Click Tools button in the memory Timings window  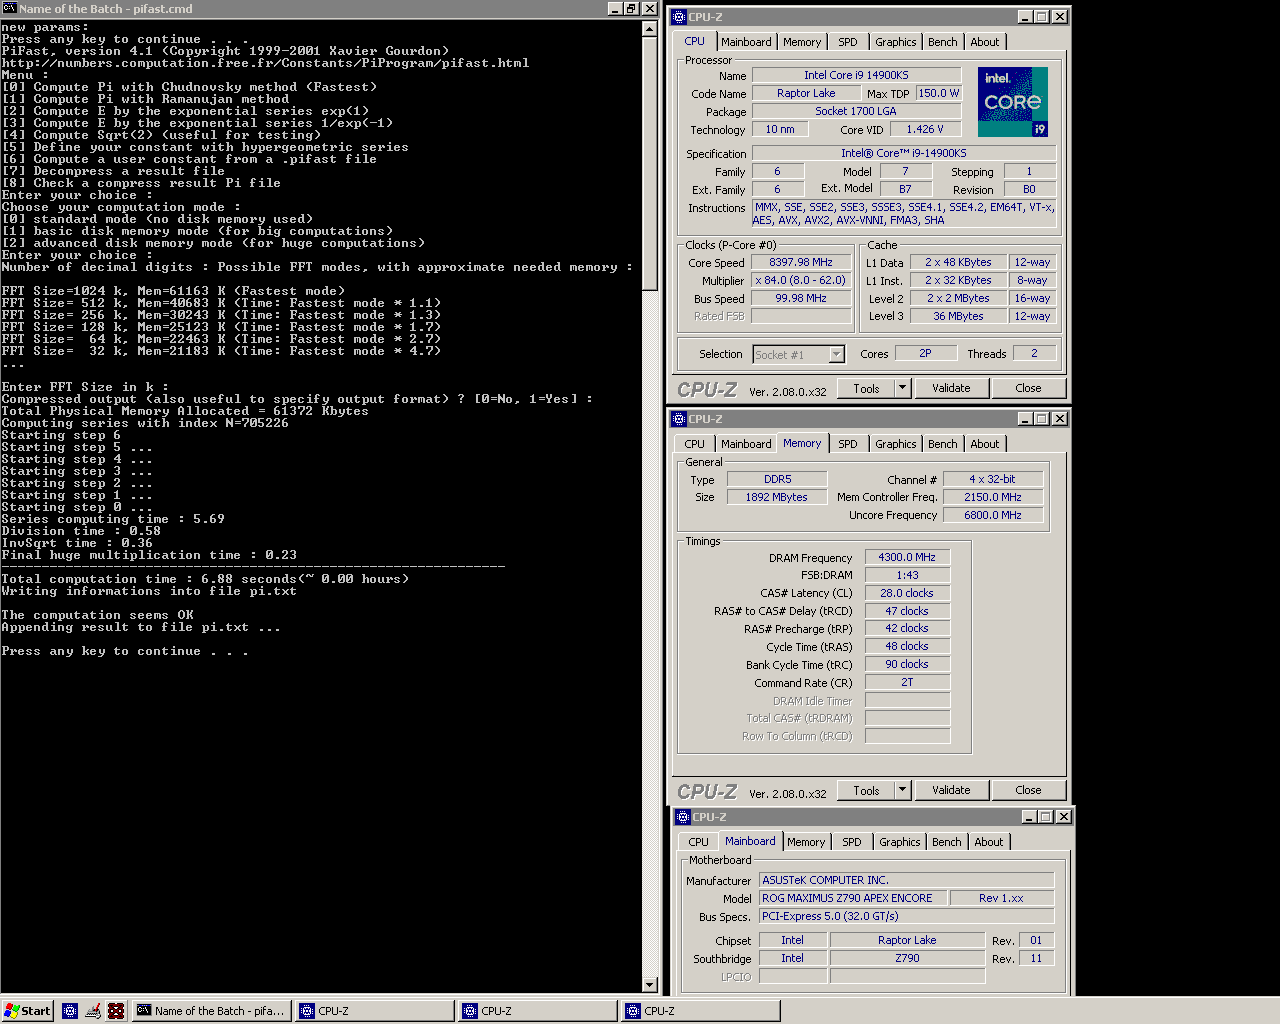(x=866, y=791)
